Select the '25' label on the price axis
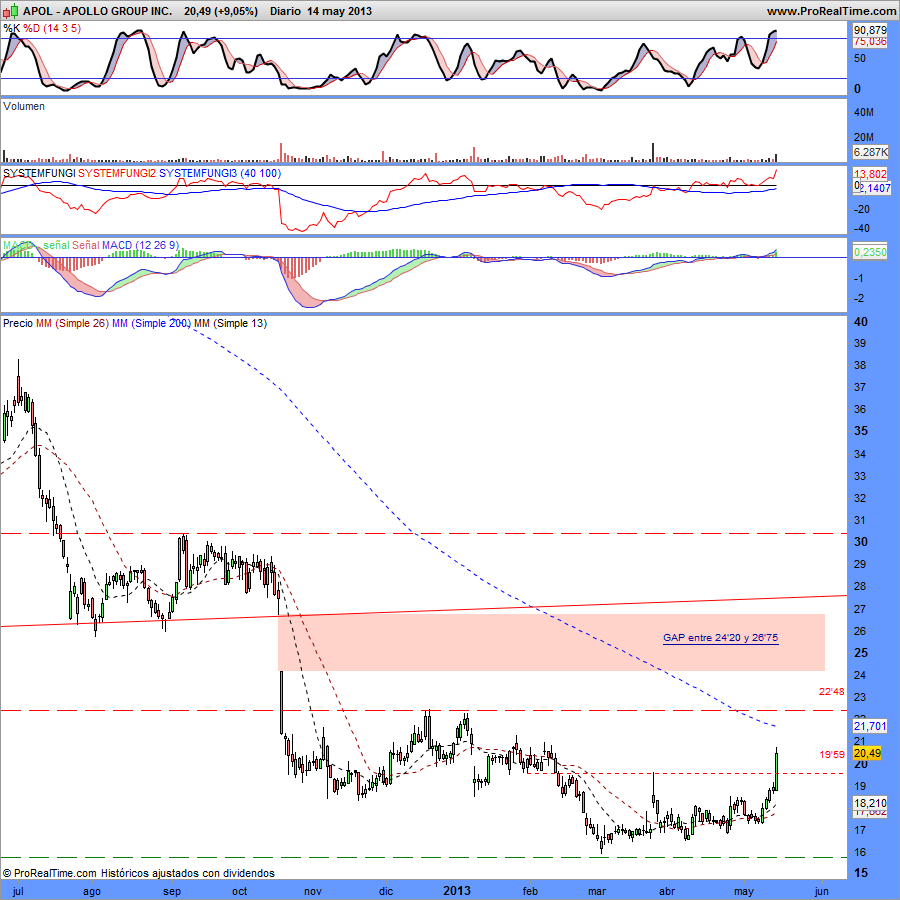This screenshot has width=900, height=900. coord(860,653)
